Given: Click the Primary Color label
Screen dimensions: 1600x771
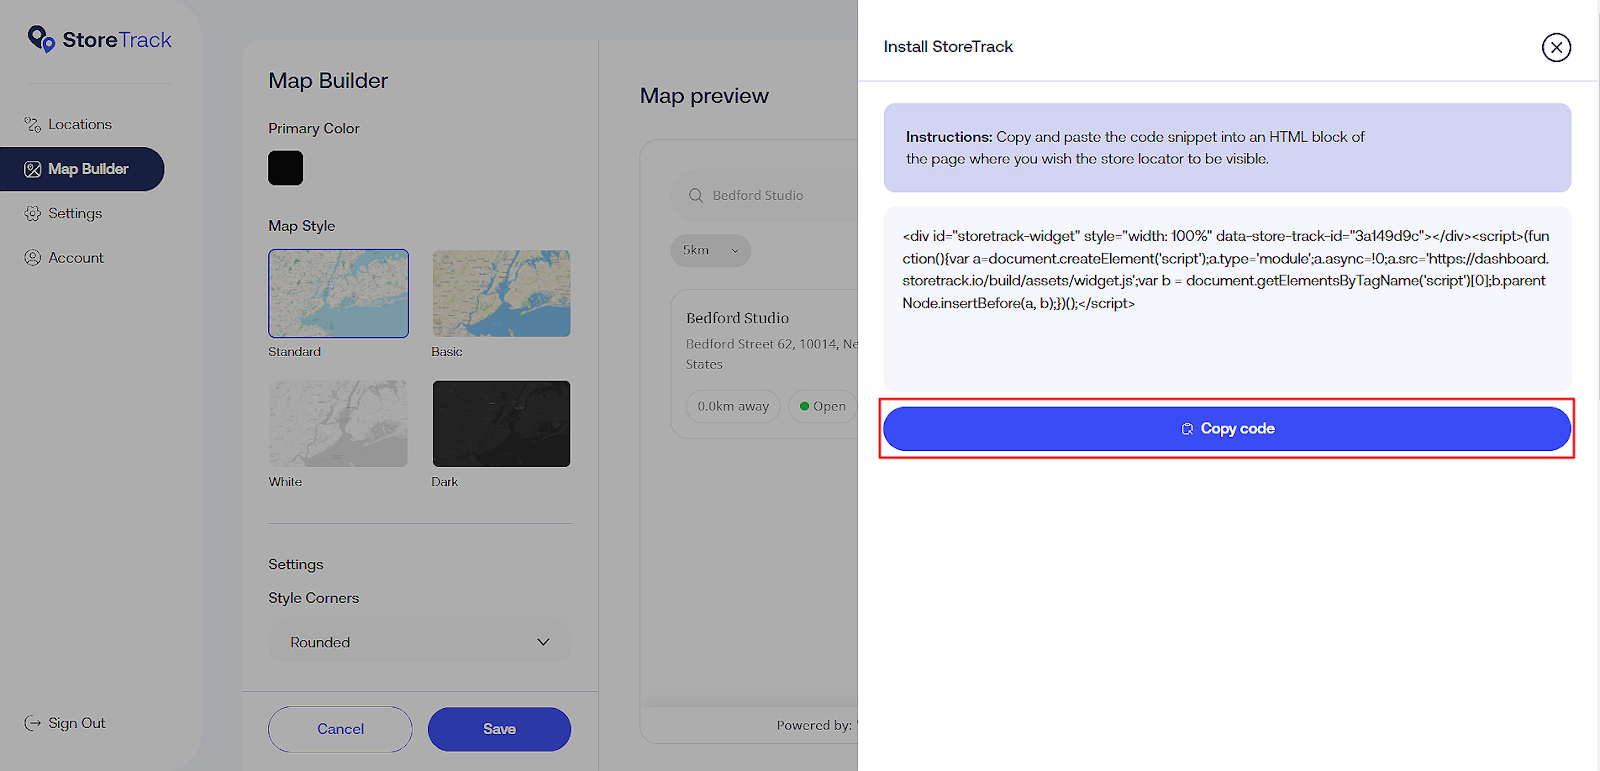Looking at the screenshot, I should [313, 129].
